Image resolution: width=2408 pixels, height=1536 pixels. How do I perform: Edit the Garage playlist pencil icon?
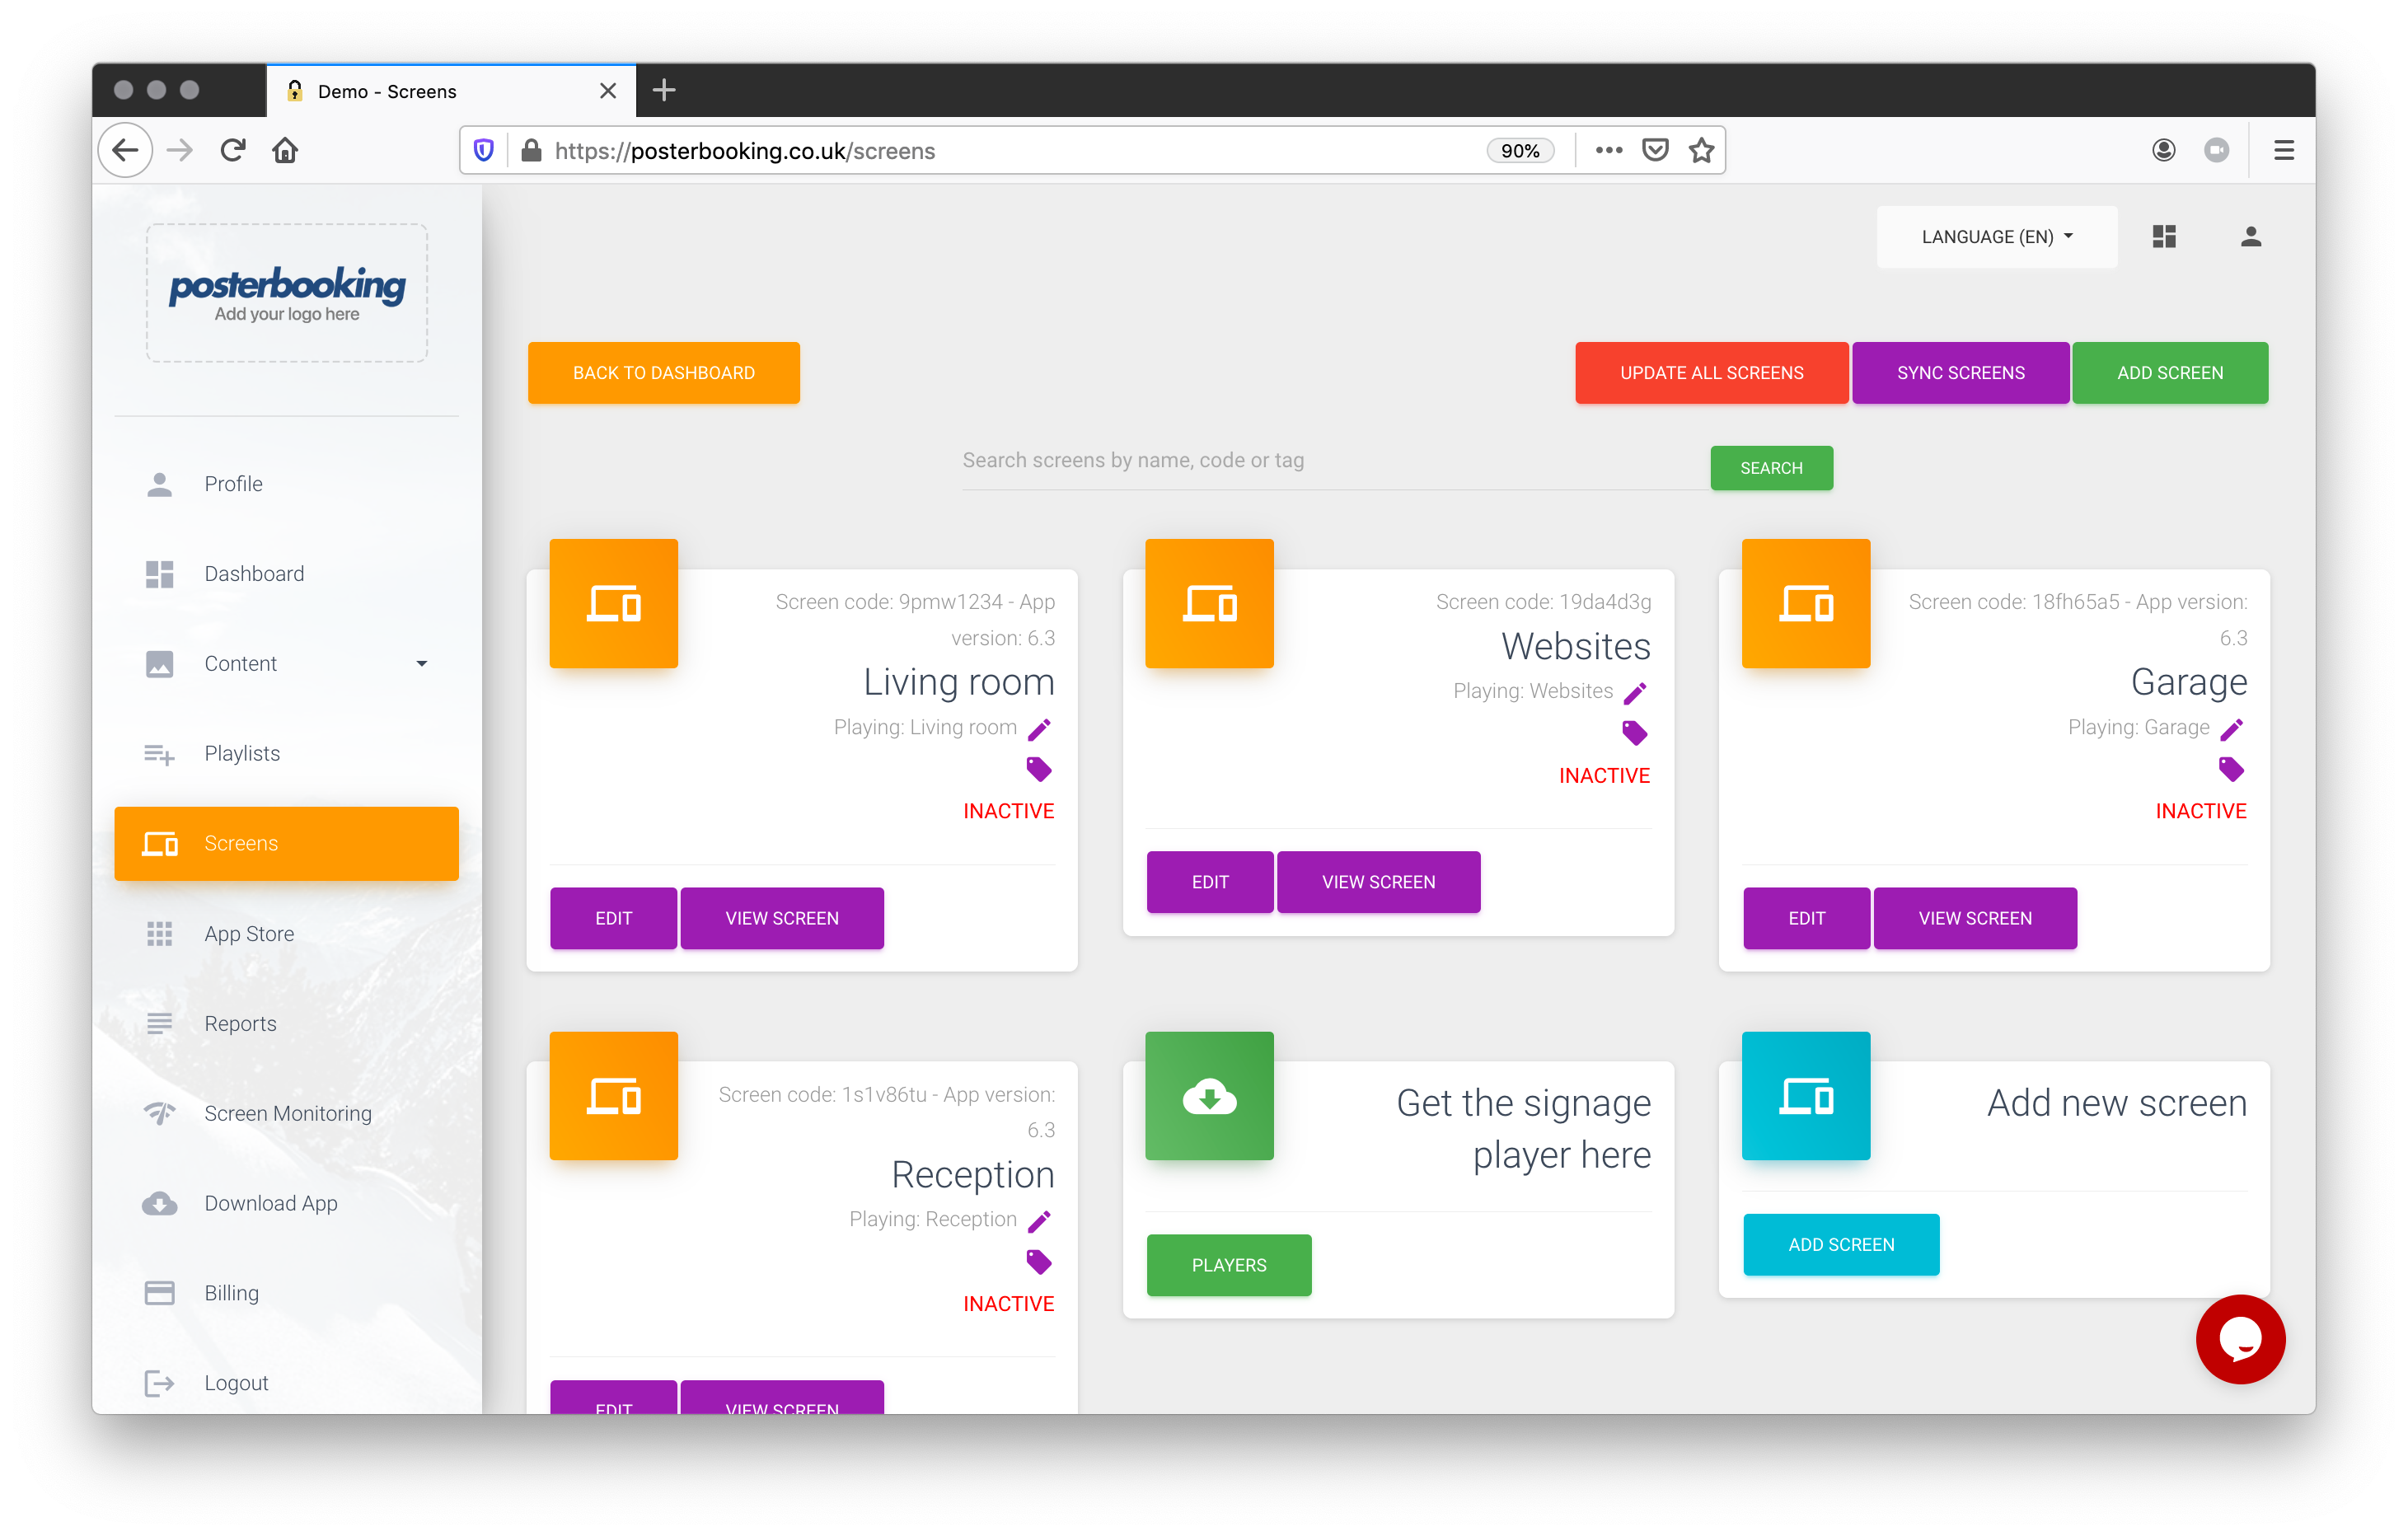(x=2231, y=729)
